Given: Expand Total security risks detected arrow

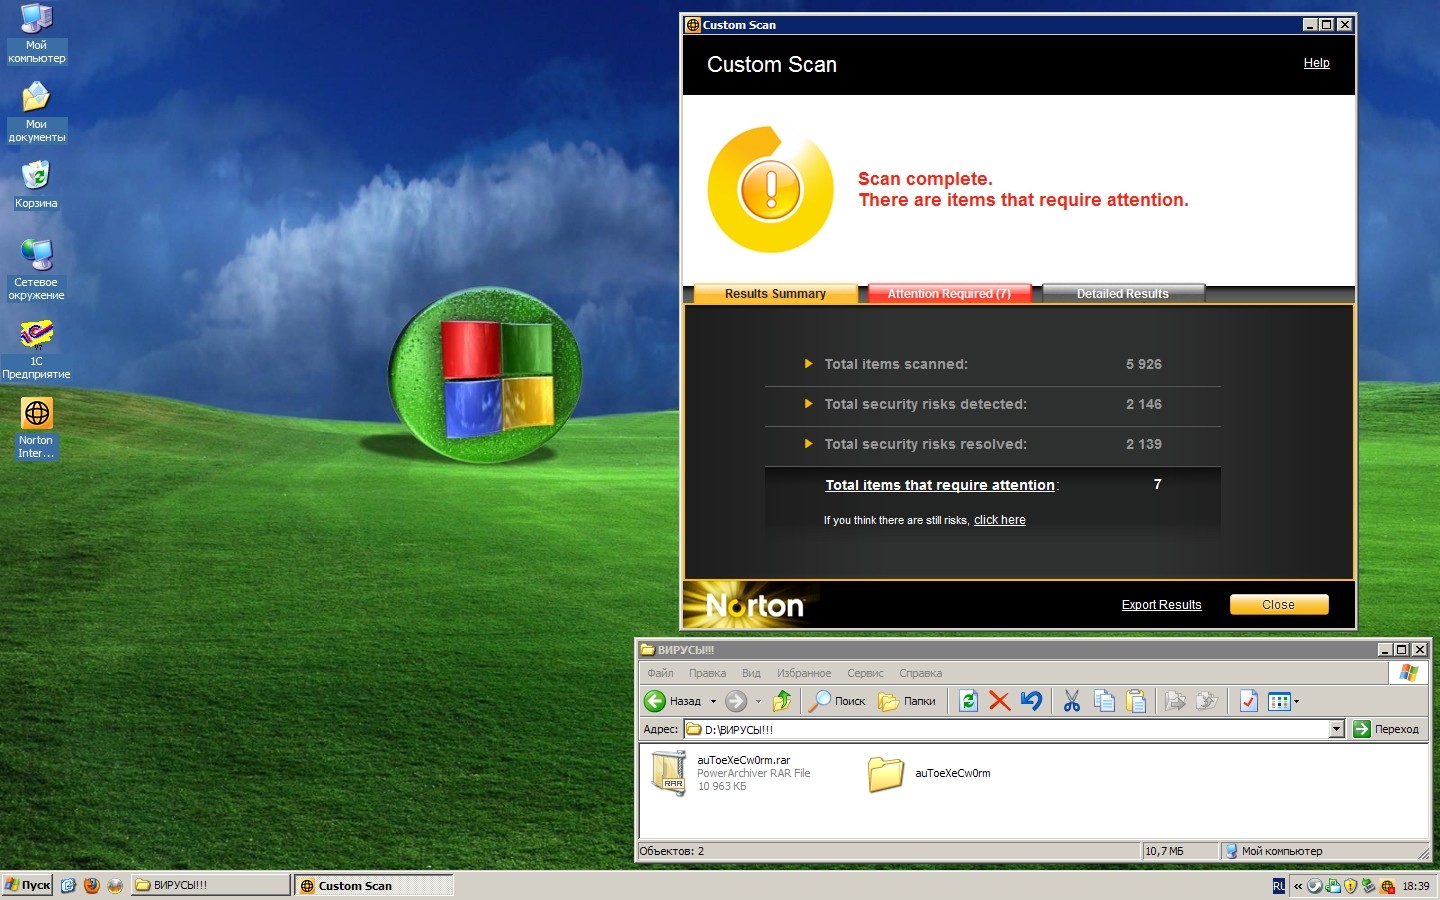Looking at the screenshot, I should click(808, 404).
